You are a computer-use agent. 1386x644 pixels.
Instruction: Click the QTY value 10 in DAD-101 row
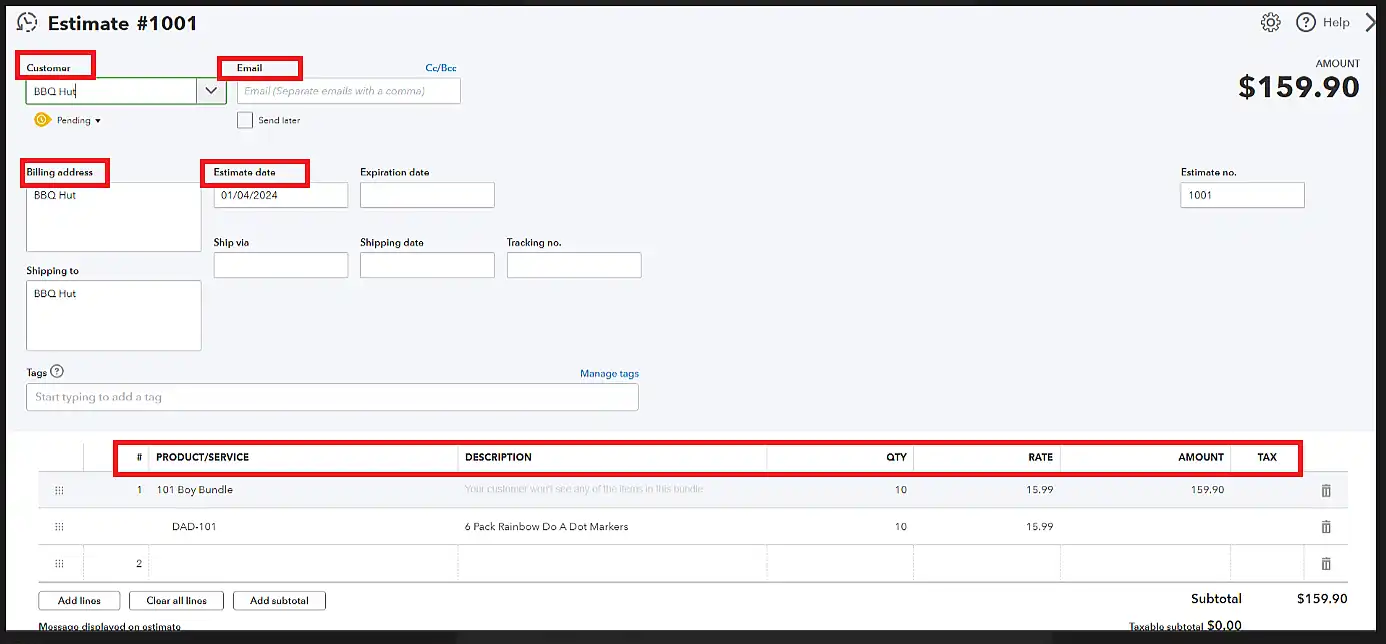pyautogui.click(x=901, y=527)
